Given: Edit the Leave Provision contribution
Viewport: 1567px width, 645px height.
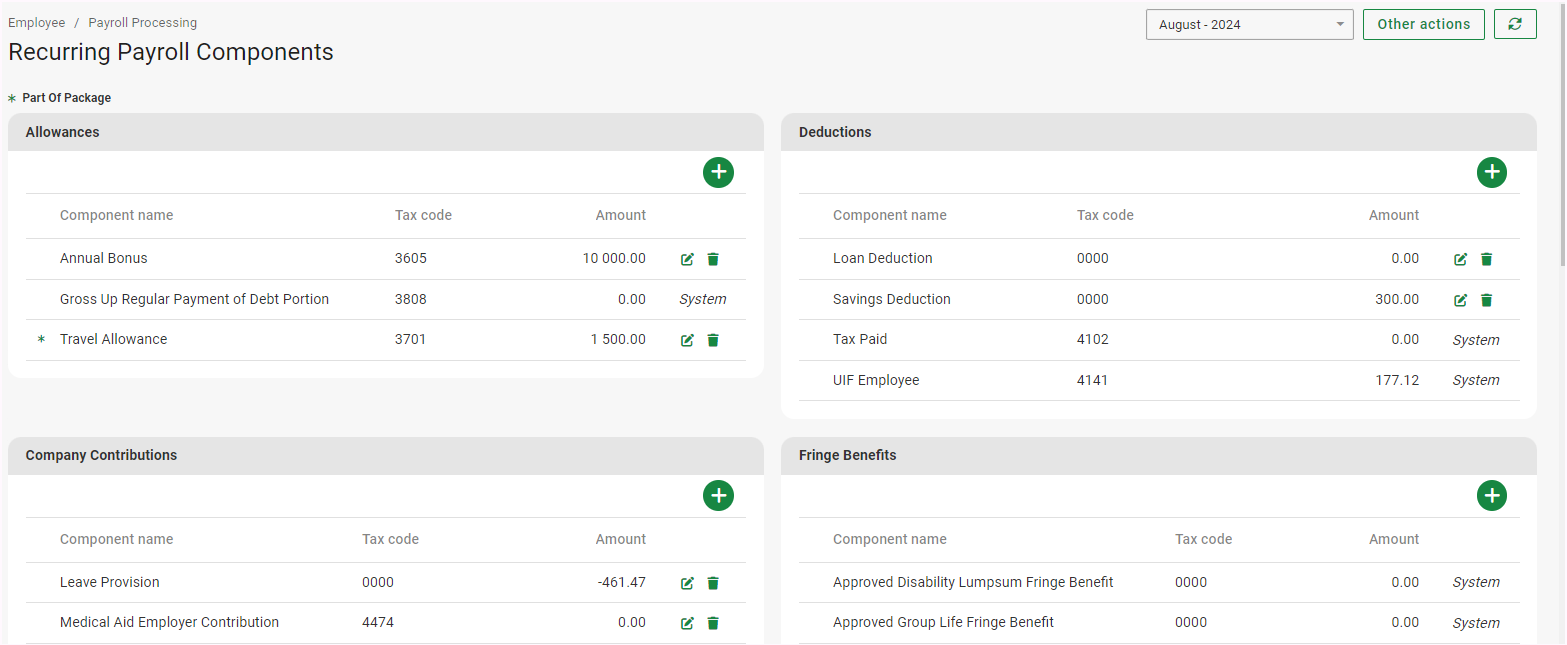Looking at the screenshot, I should coord(687,583).
